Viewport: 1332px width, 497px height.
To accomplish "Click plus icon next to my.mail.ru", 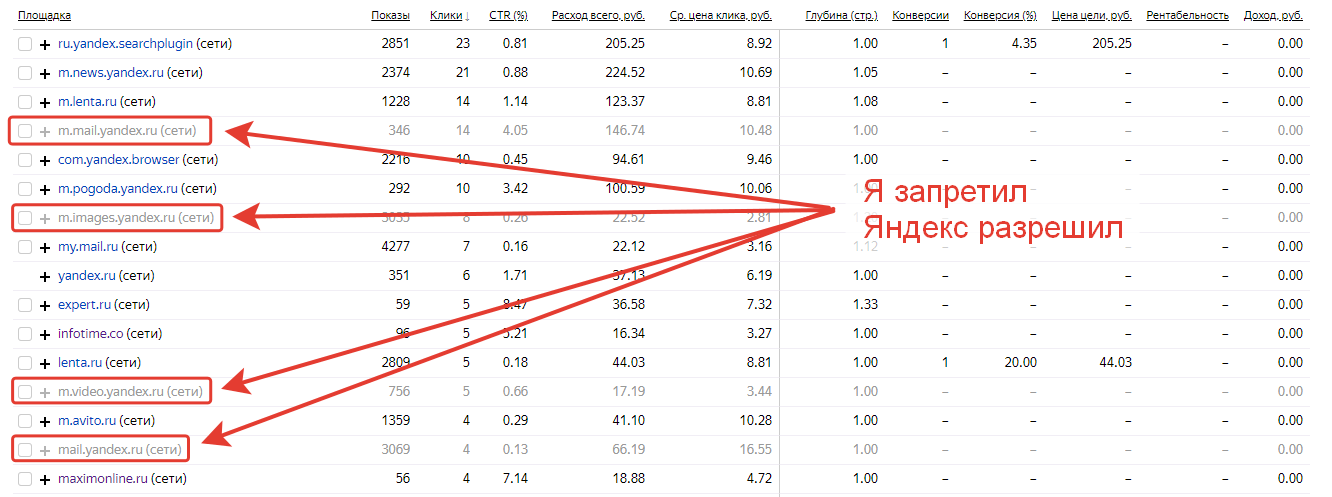I will click(x=45, y=247).
